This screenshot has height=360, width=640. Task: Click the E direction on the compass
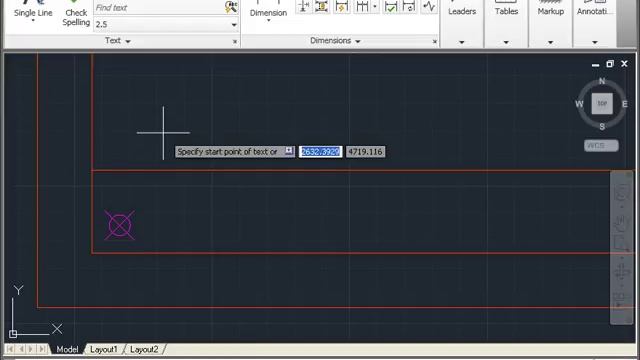point(624,104)
